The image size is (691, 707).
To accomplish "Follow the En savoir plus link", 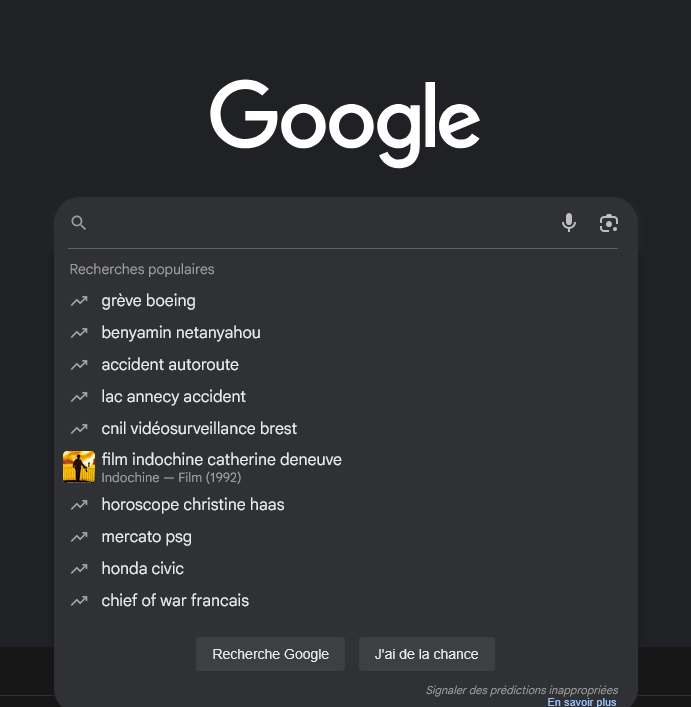I will tap(581, 702).
